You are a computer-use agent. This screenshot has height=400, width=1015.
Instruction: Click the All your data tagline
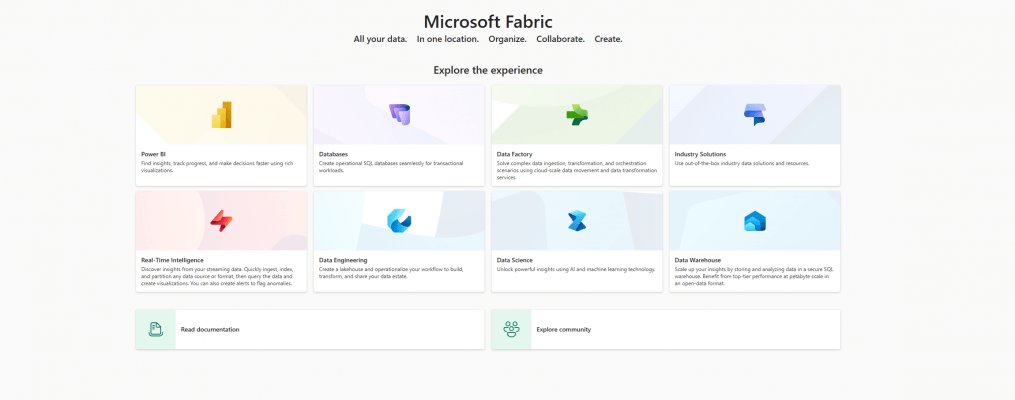tap(381, 39)
